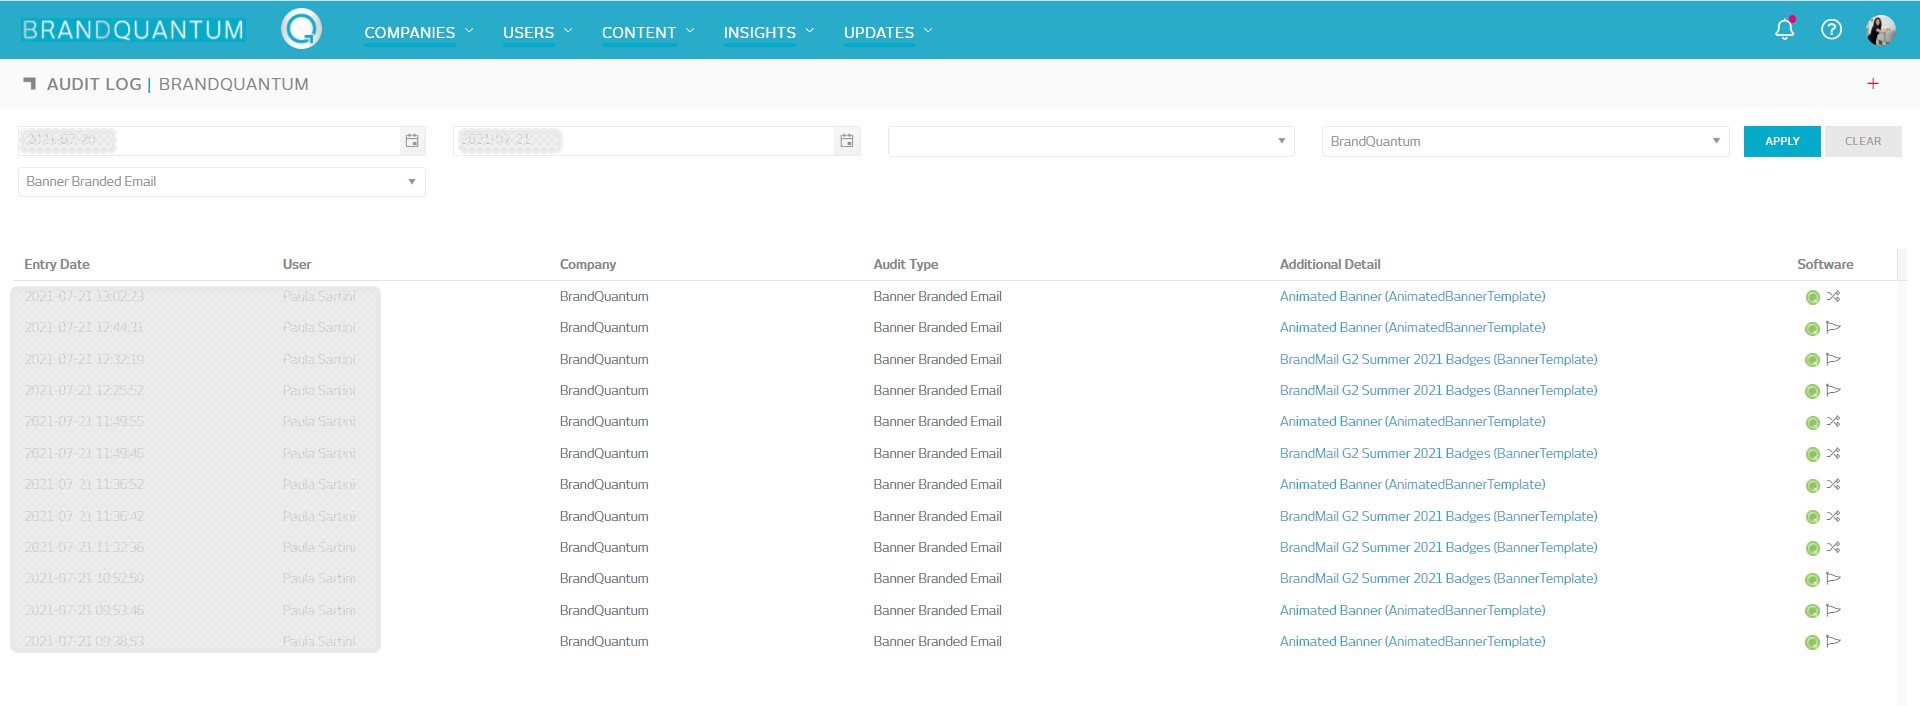
Task: Open the Users menu
Action: pos(537,32)
